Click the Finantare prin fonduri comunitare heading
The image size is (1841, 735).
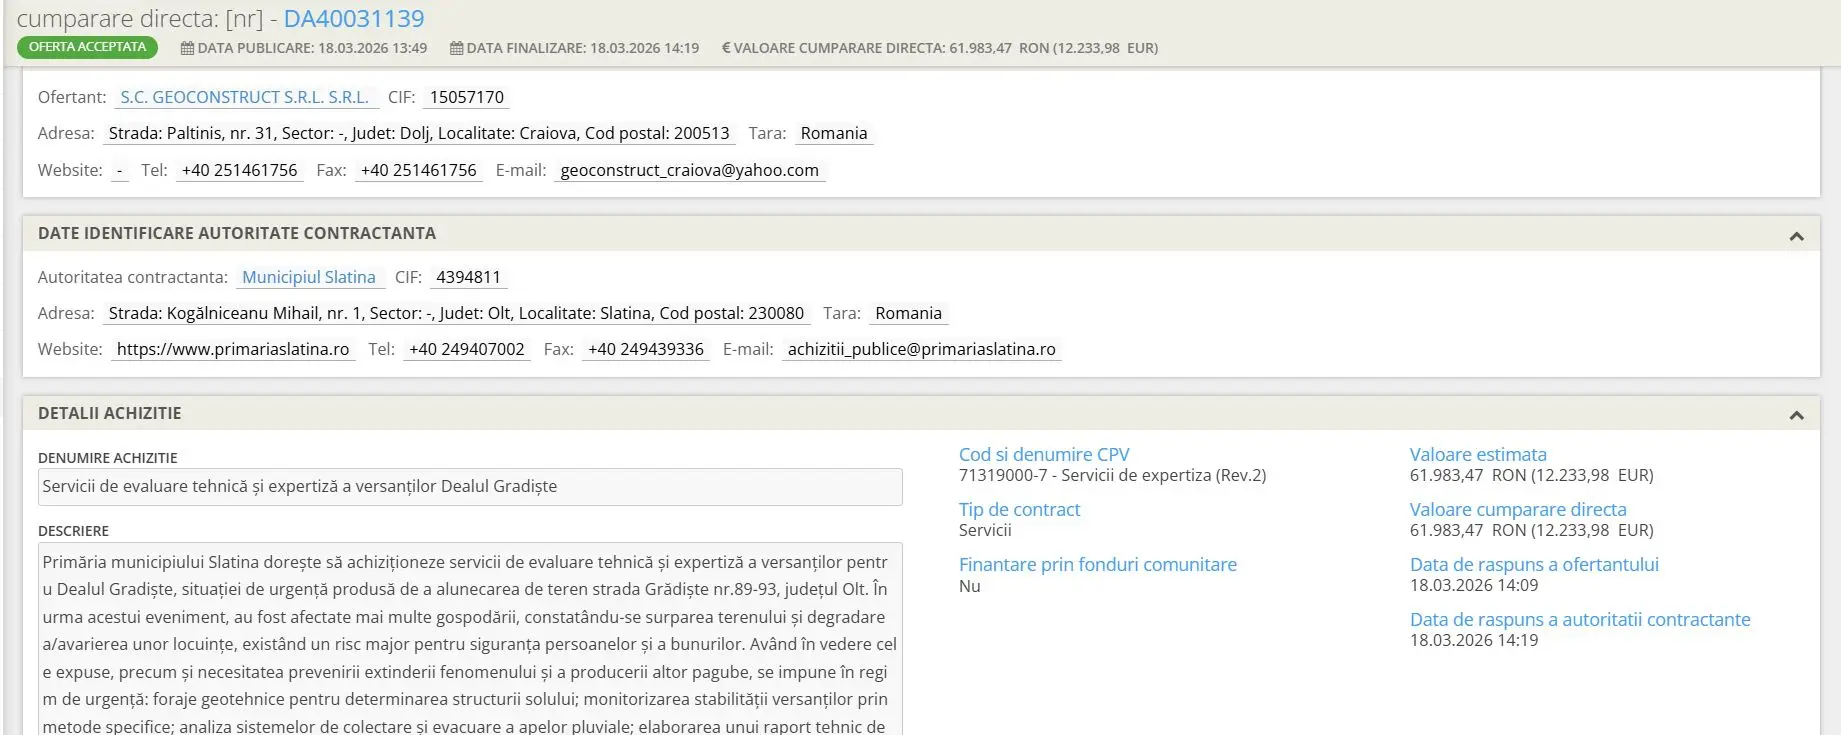tap(1097, 564)
